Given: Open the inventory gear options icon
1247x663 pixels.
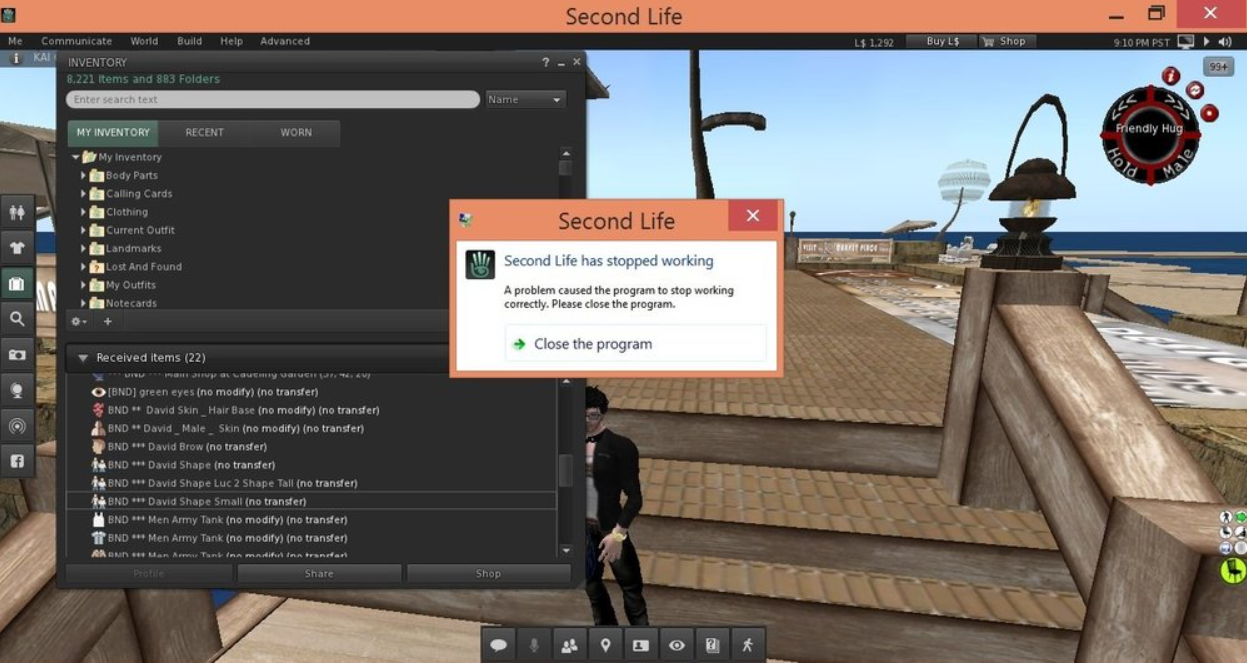Looking at the screenshot, I should [78, 322].
